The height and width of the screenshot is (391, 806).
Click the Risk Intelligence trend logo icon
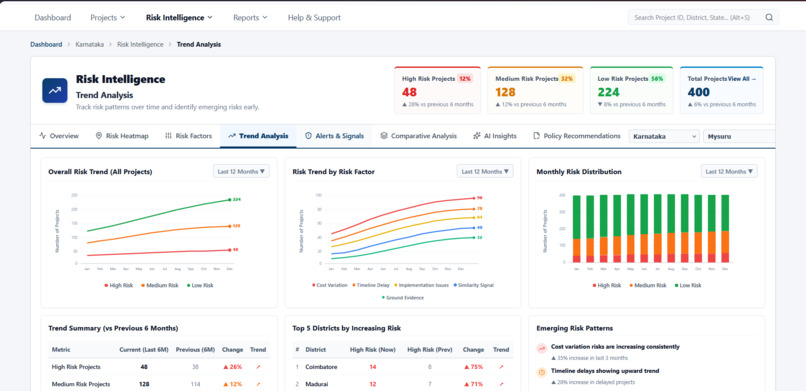(x=55, y=90)
